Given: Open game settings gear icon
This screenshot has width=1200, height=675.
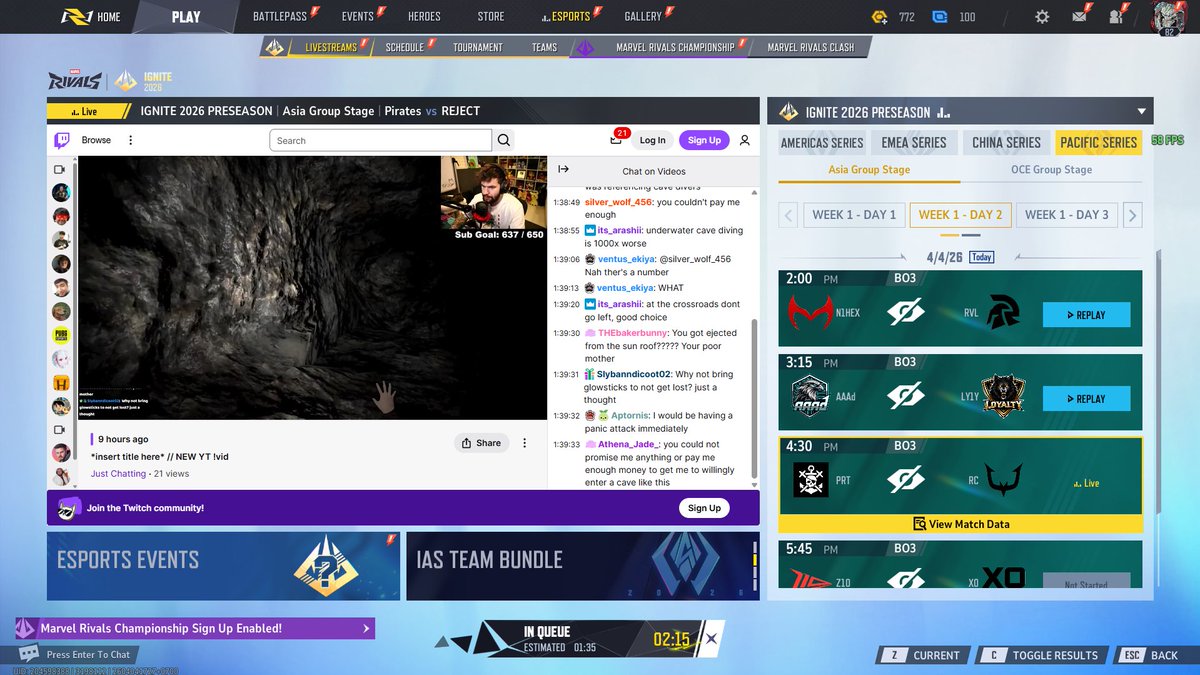Looking at the screenshot, I should [1043, 17].
